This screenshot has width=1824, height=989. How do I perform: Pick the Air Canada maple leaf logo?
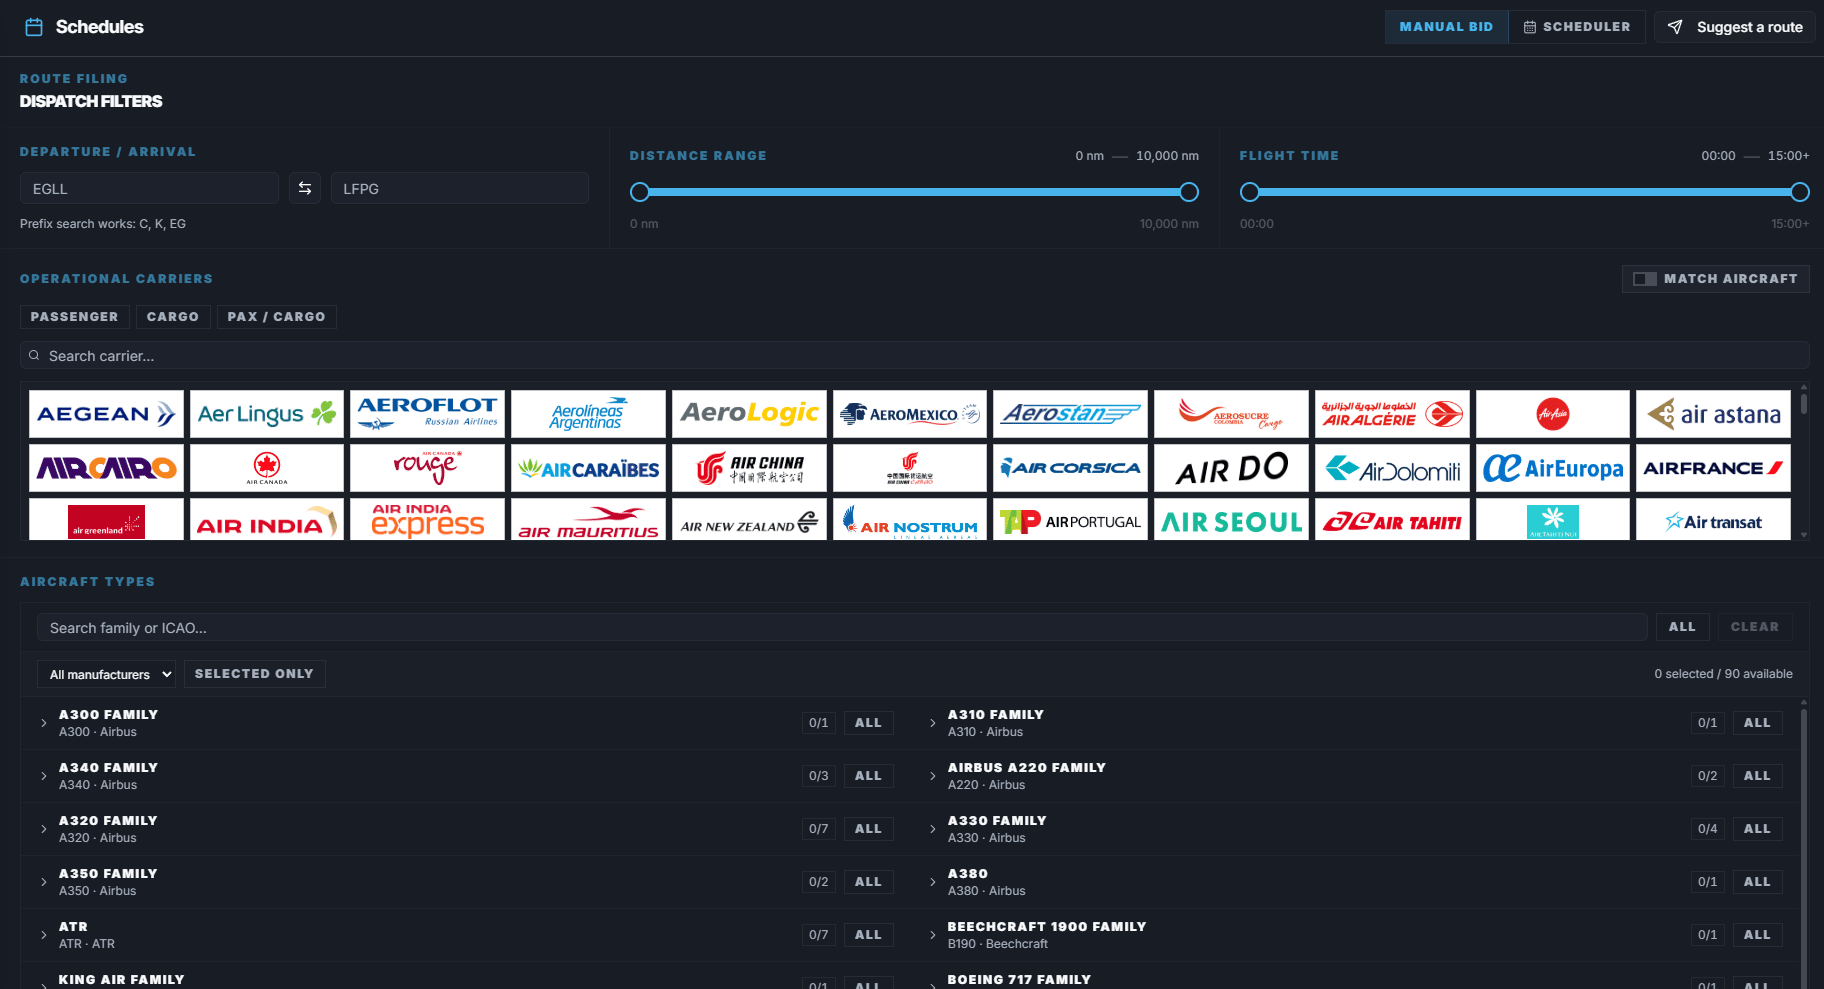tap(267, 468)
